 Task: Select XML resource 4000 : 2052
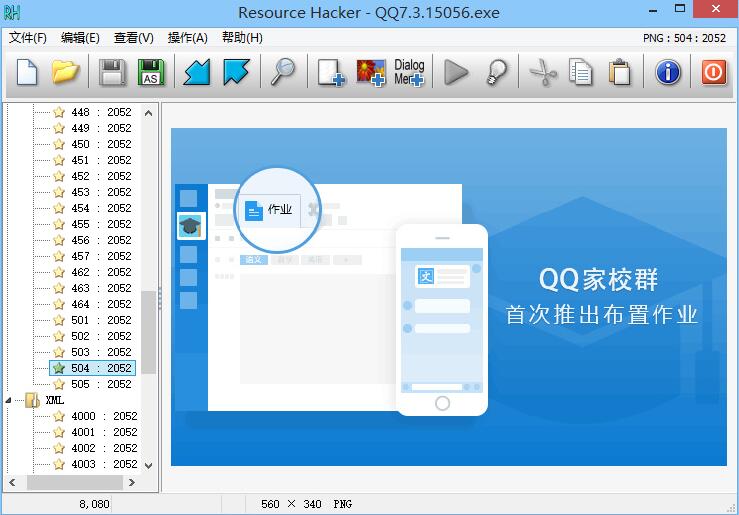coord(103,416)
